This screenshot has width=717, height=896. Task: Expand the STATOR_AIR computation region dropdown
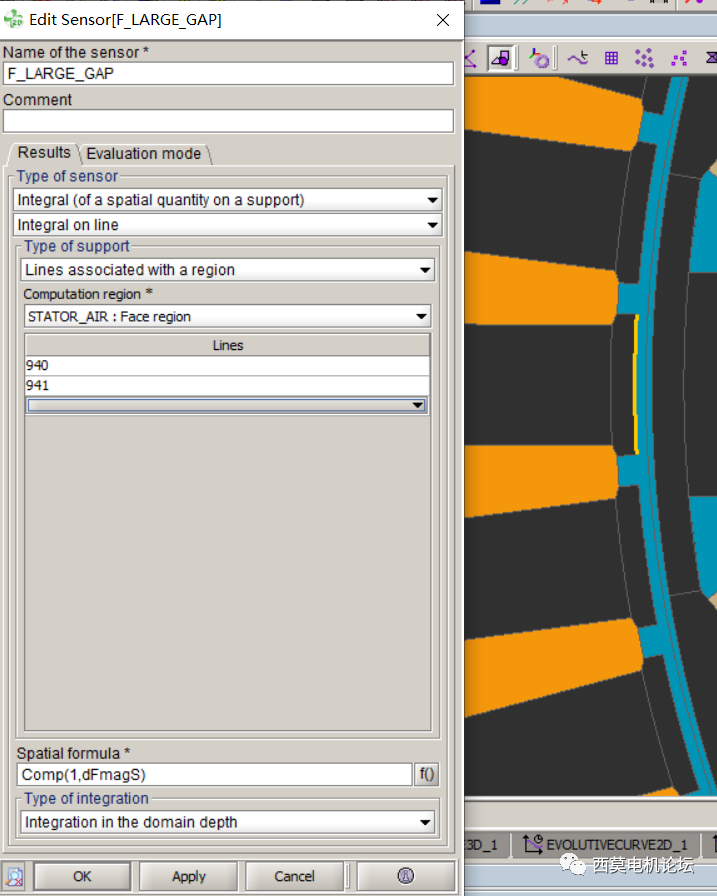click(227, 316)
